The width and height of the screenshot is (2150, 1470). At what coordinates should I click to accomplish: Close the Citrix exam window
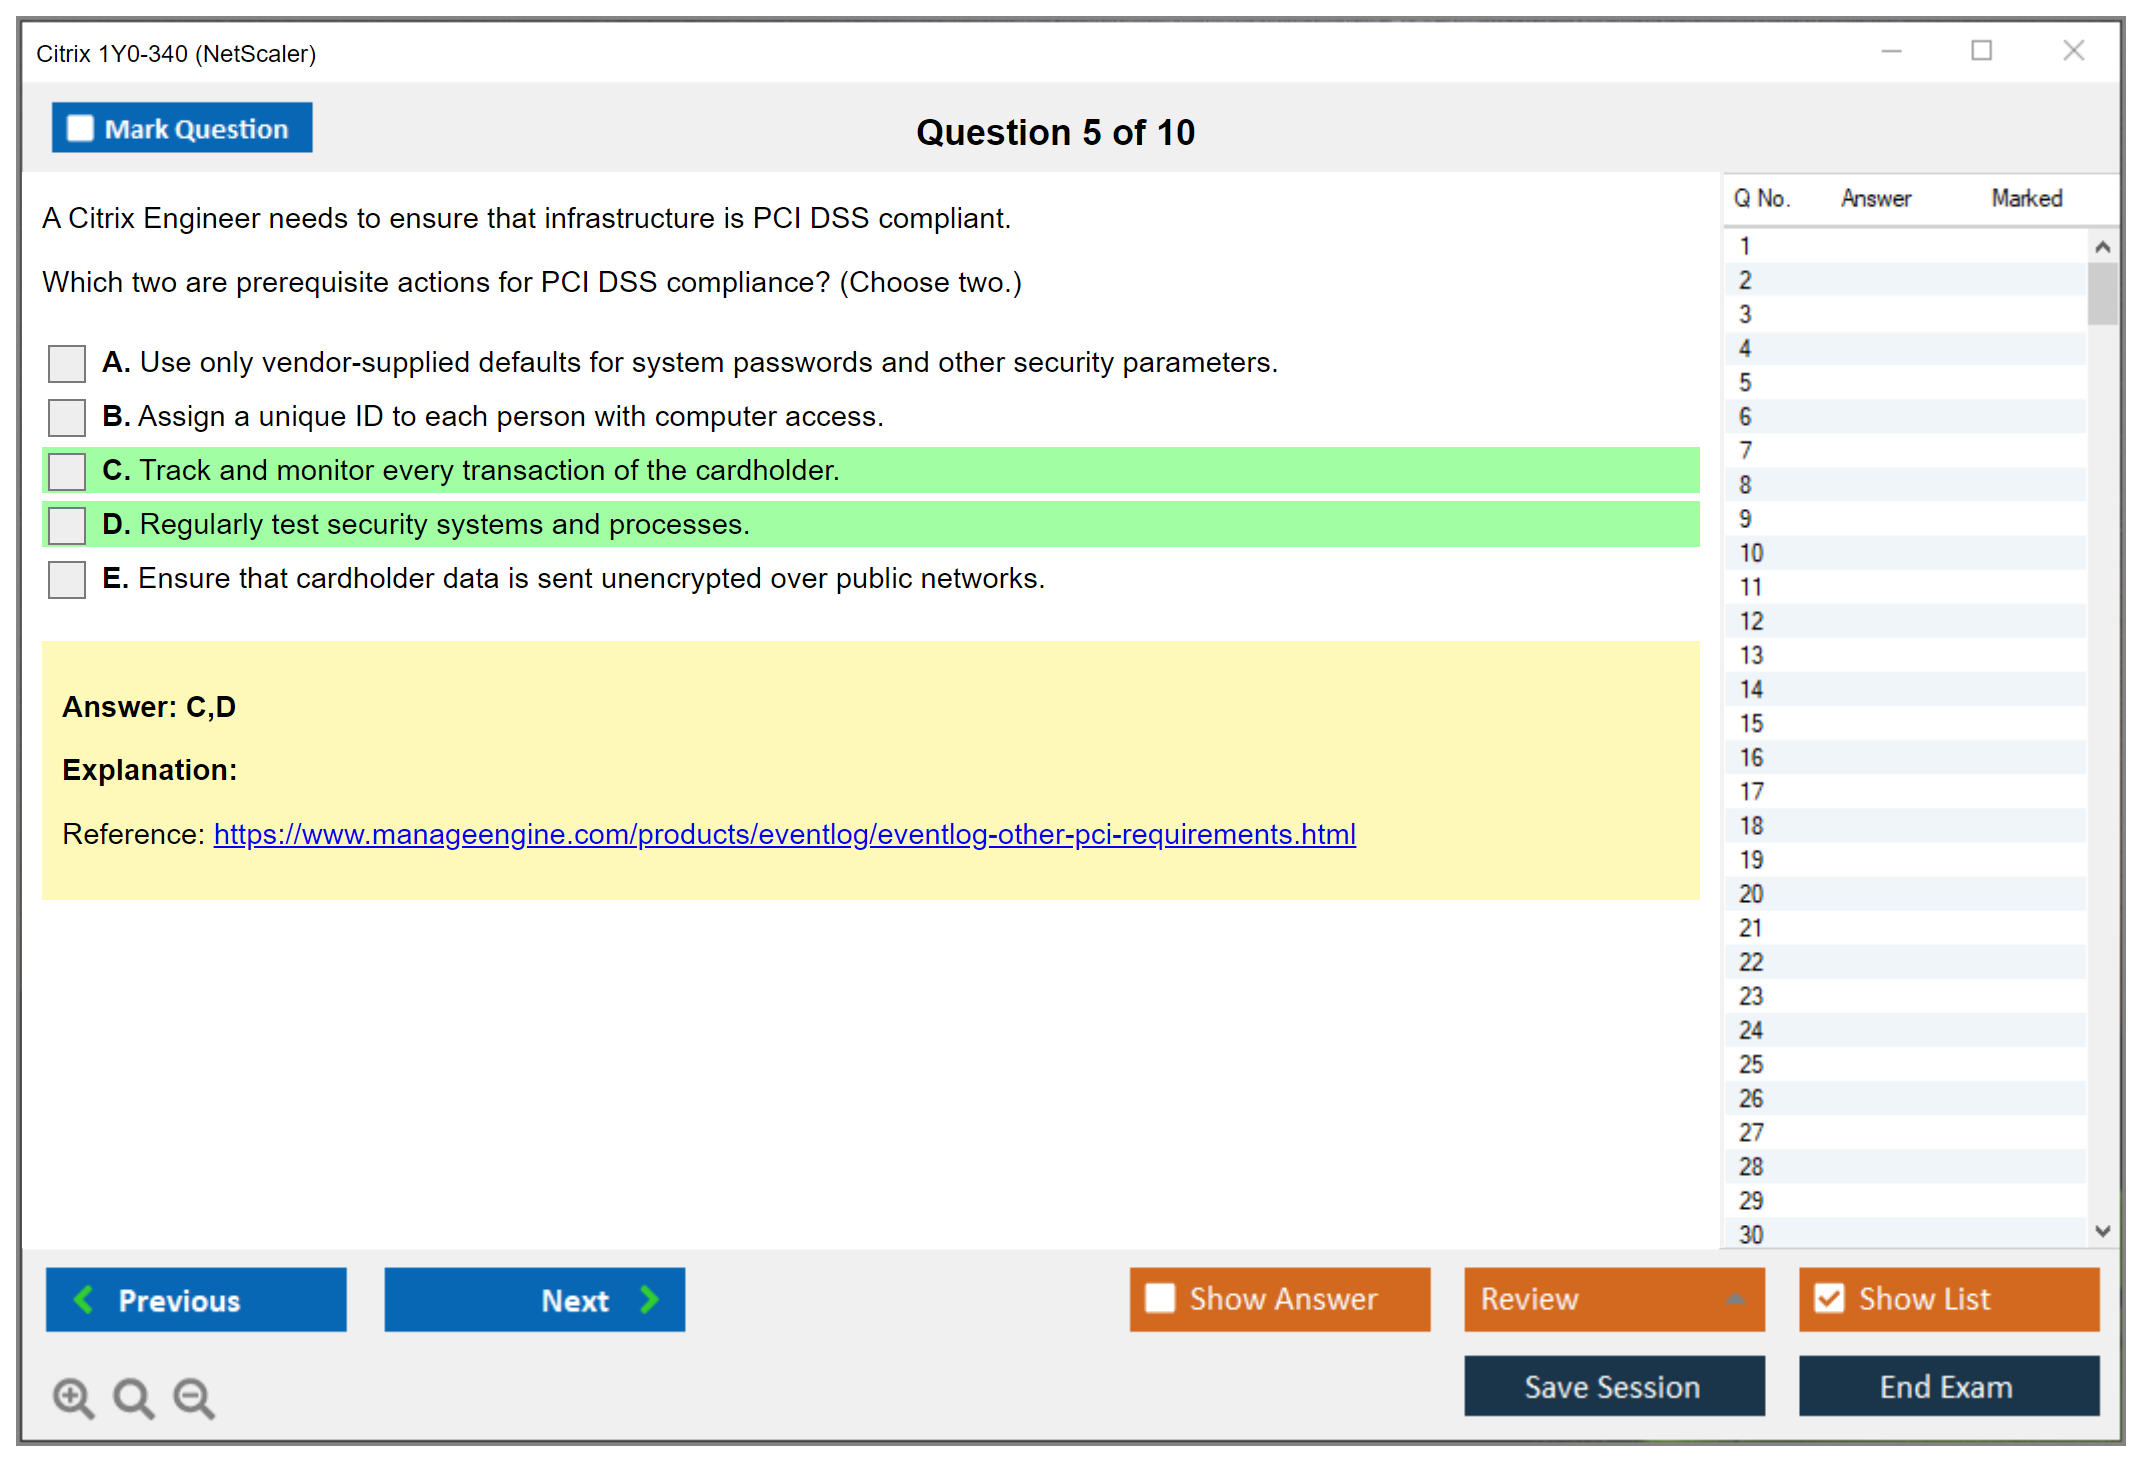coord(2073,51)
